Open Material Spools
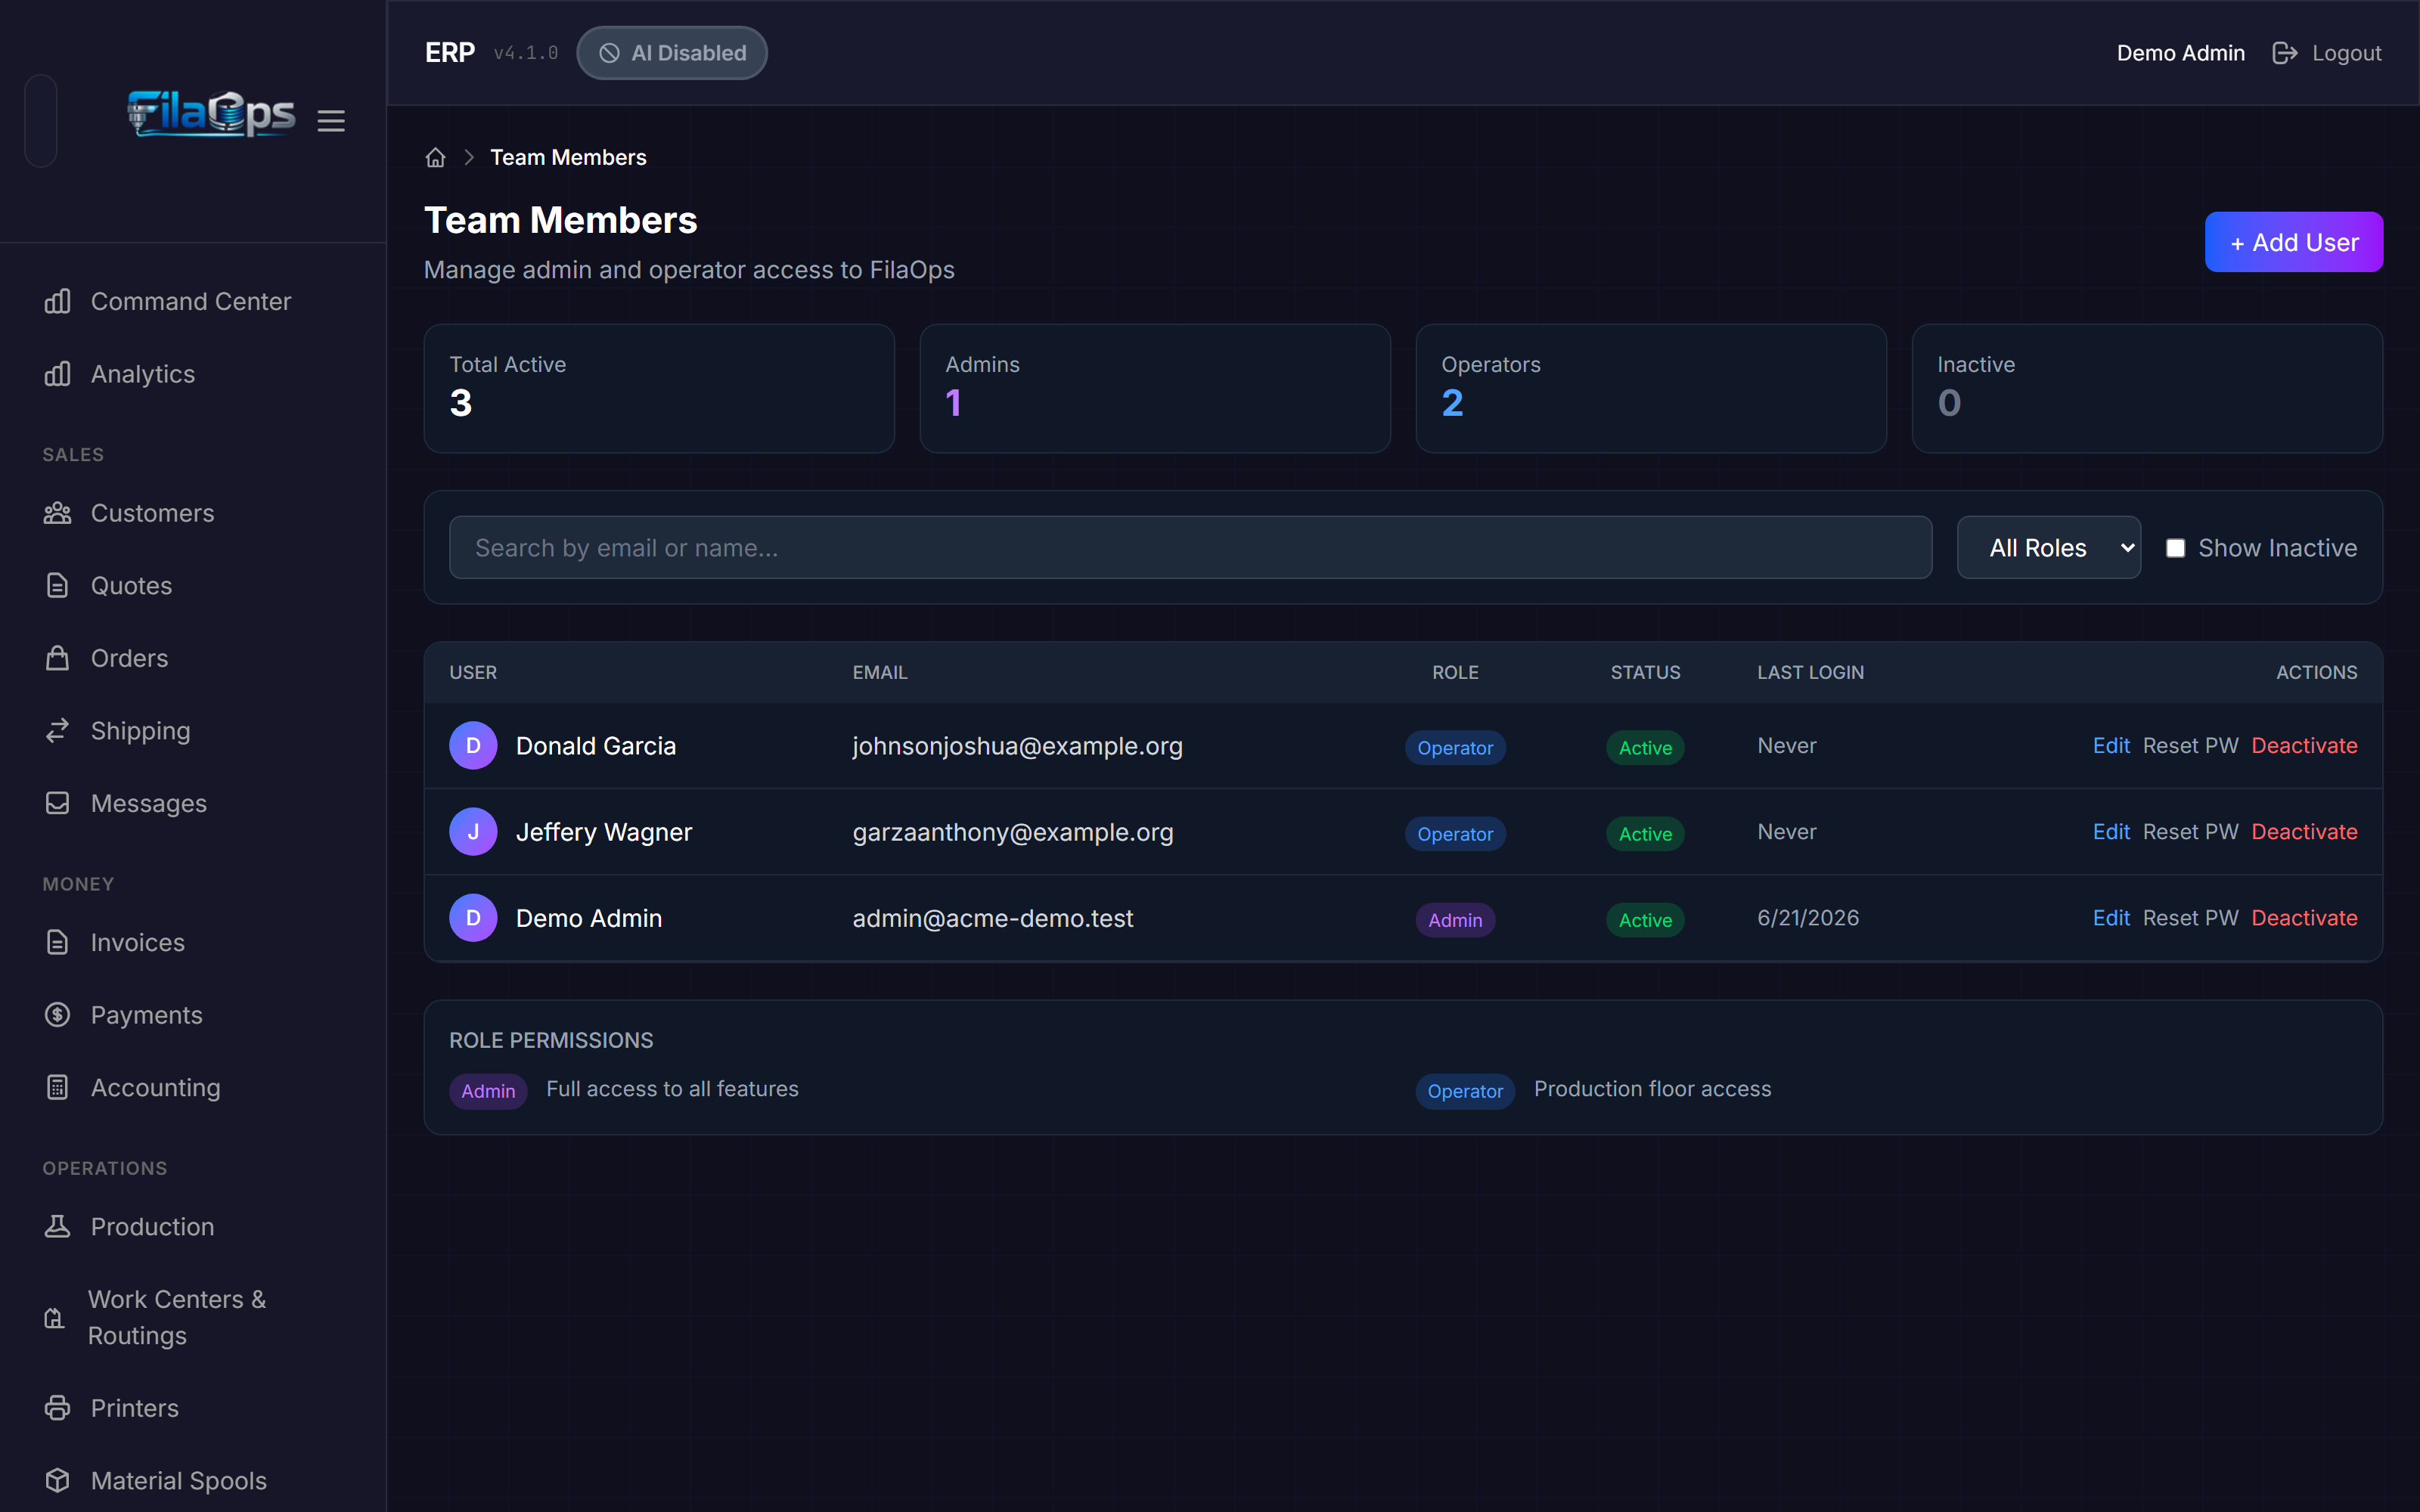2420x1512 pixels. (193, 1480)
